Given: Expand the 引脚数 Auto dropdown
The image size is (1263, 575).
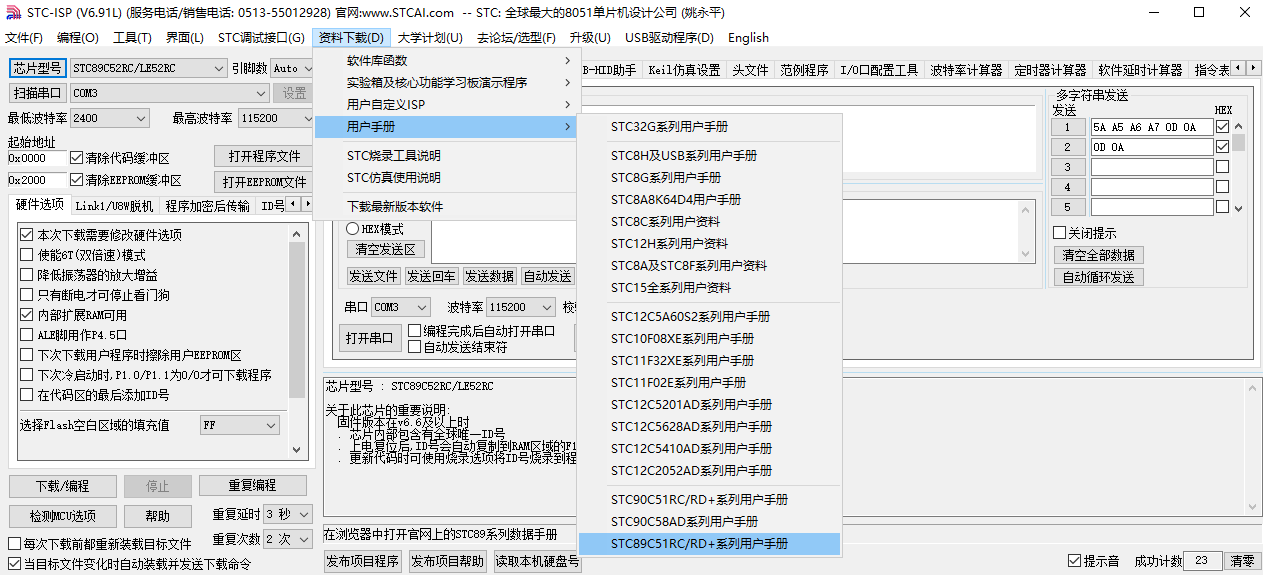Looking at the screenshot, I should [x=306, y=68].
